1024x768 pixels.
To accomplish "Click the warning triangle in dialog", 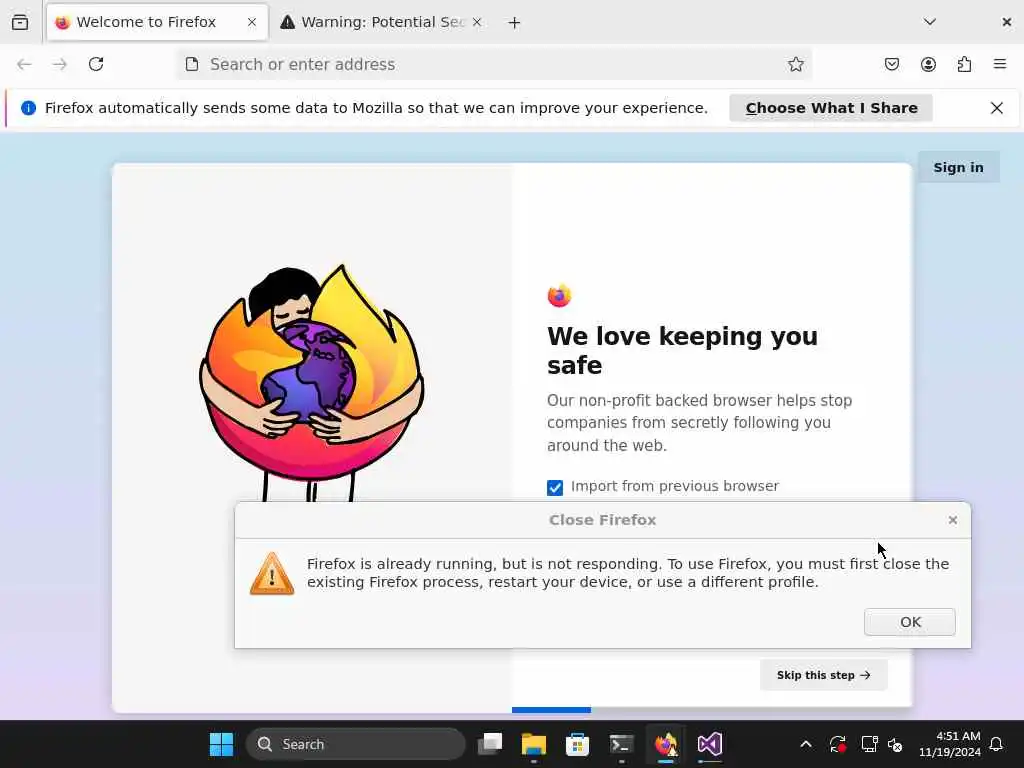I will click(272, 573).
